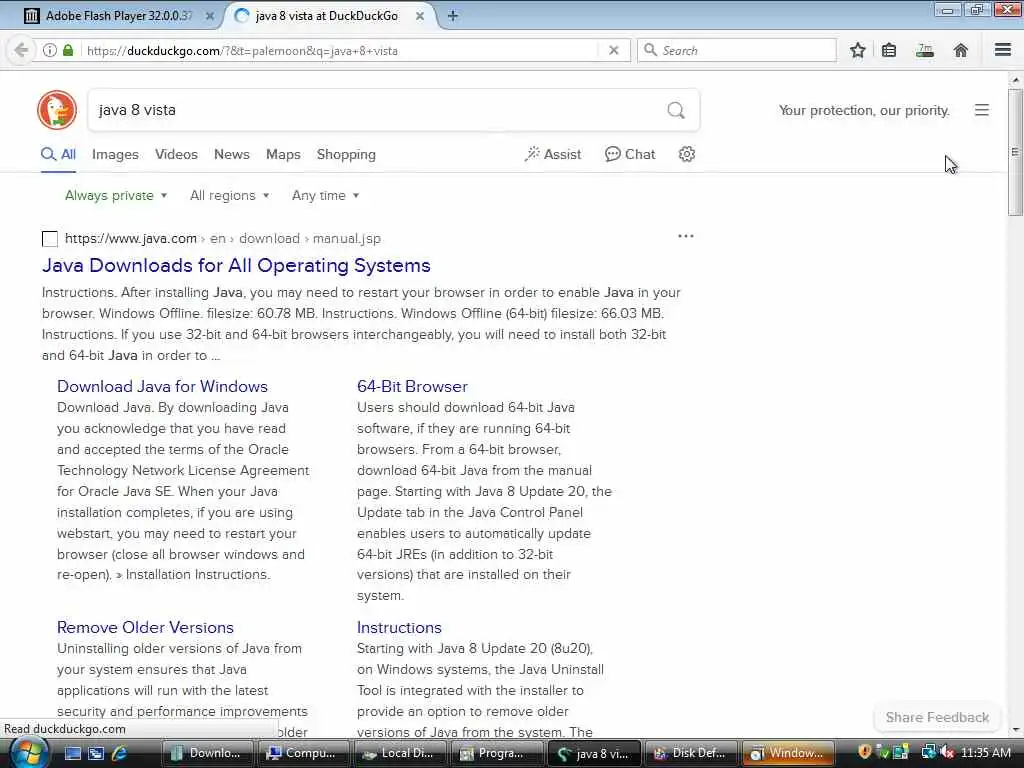The width and height of the screenshot is (1024, 768).
Task: Go back using the browser back arrow
Action: pyautogui.click(x=21, y=50)
